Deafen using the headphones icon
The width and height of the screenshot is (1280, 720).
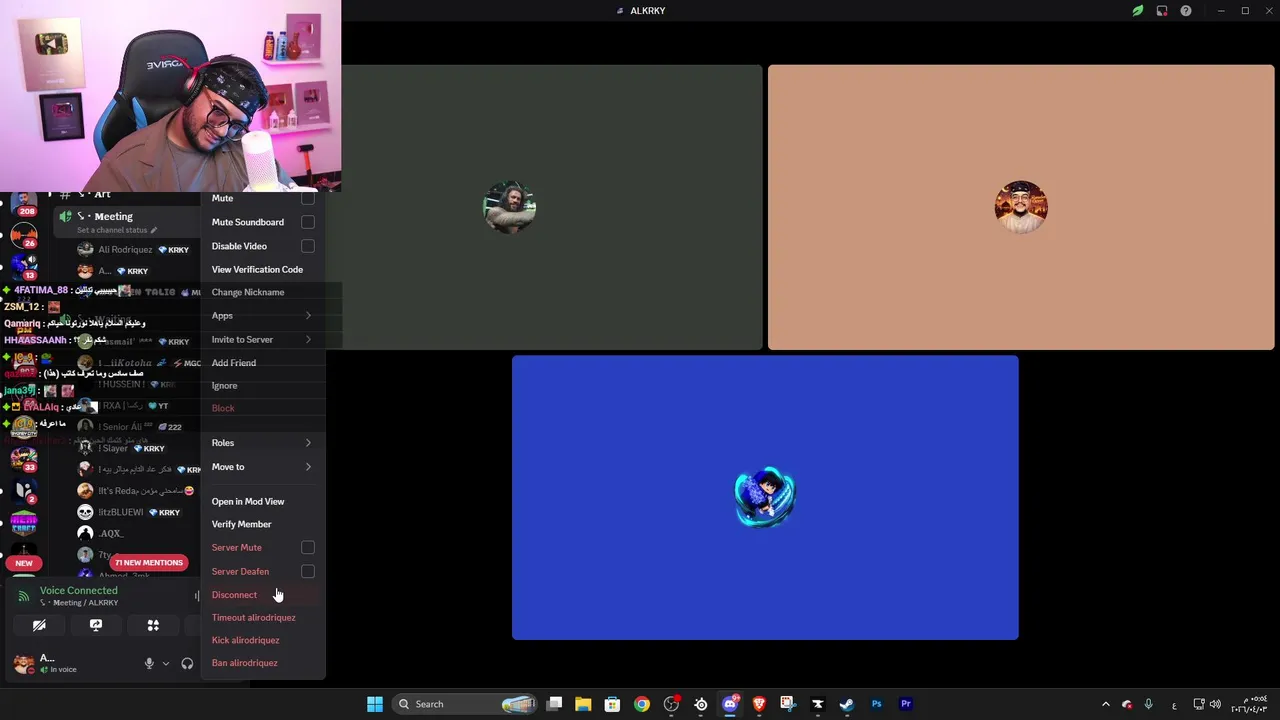[187, 664]
